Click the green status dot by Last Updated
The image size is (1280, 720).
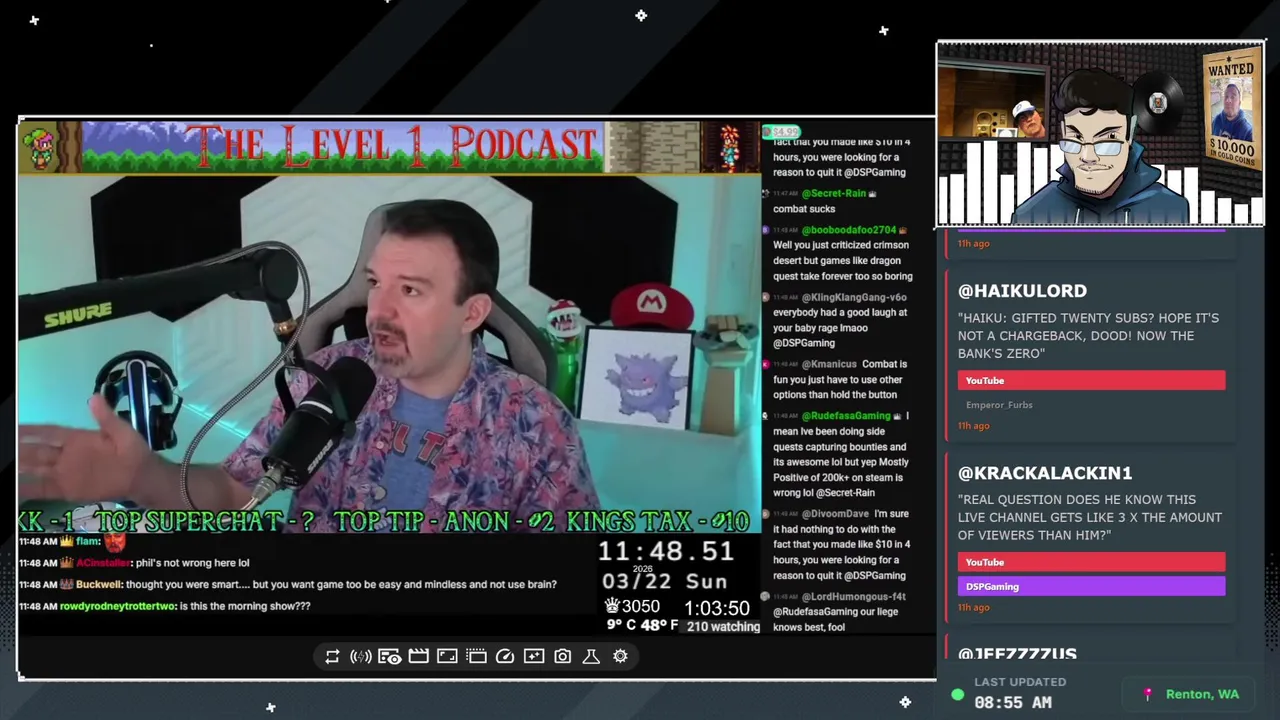[958, 694]
